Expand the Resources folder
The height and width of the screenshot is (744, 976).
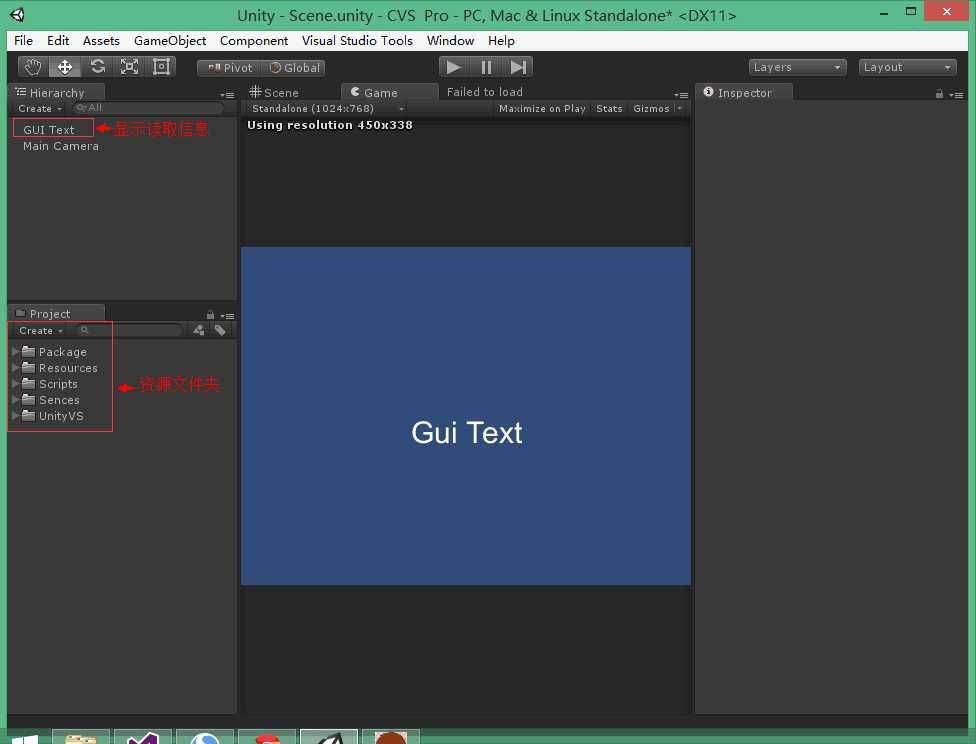[16, 368]
